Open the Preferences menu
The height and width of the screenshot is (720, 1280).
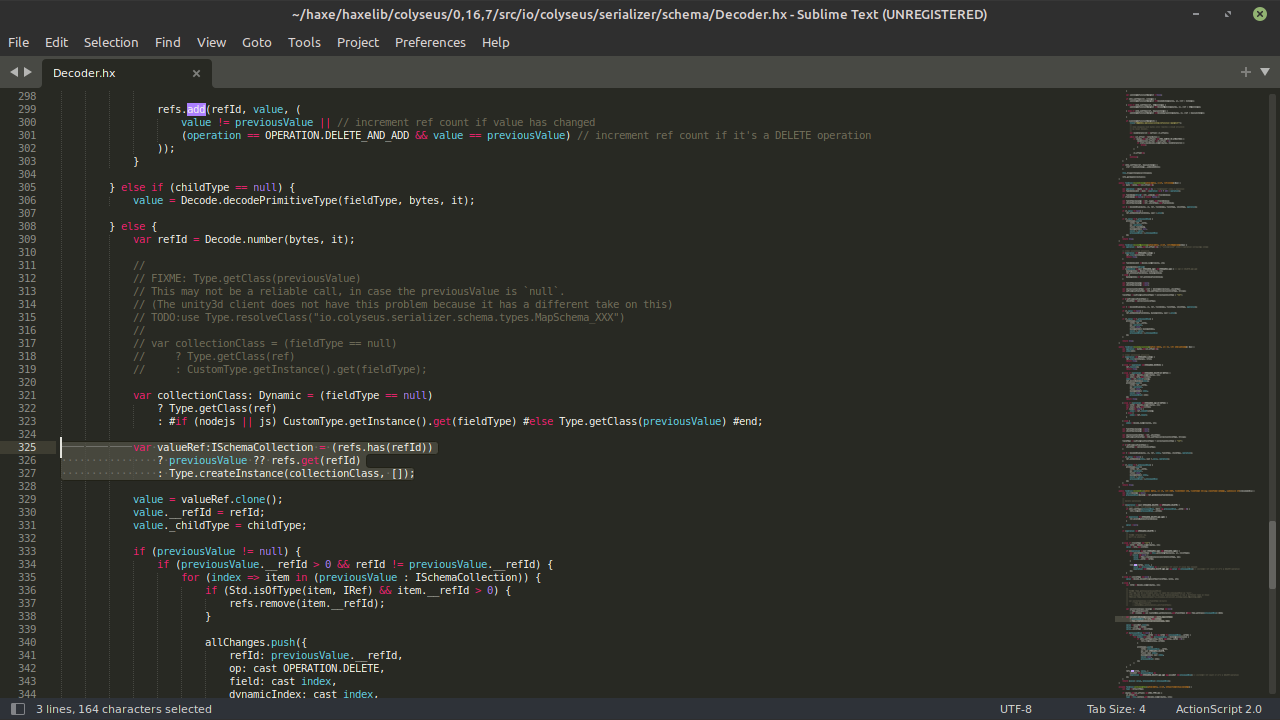coord(430,42)
